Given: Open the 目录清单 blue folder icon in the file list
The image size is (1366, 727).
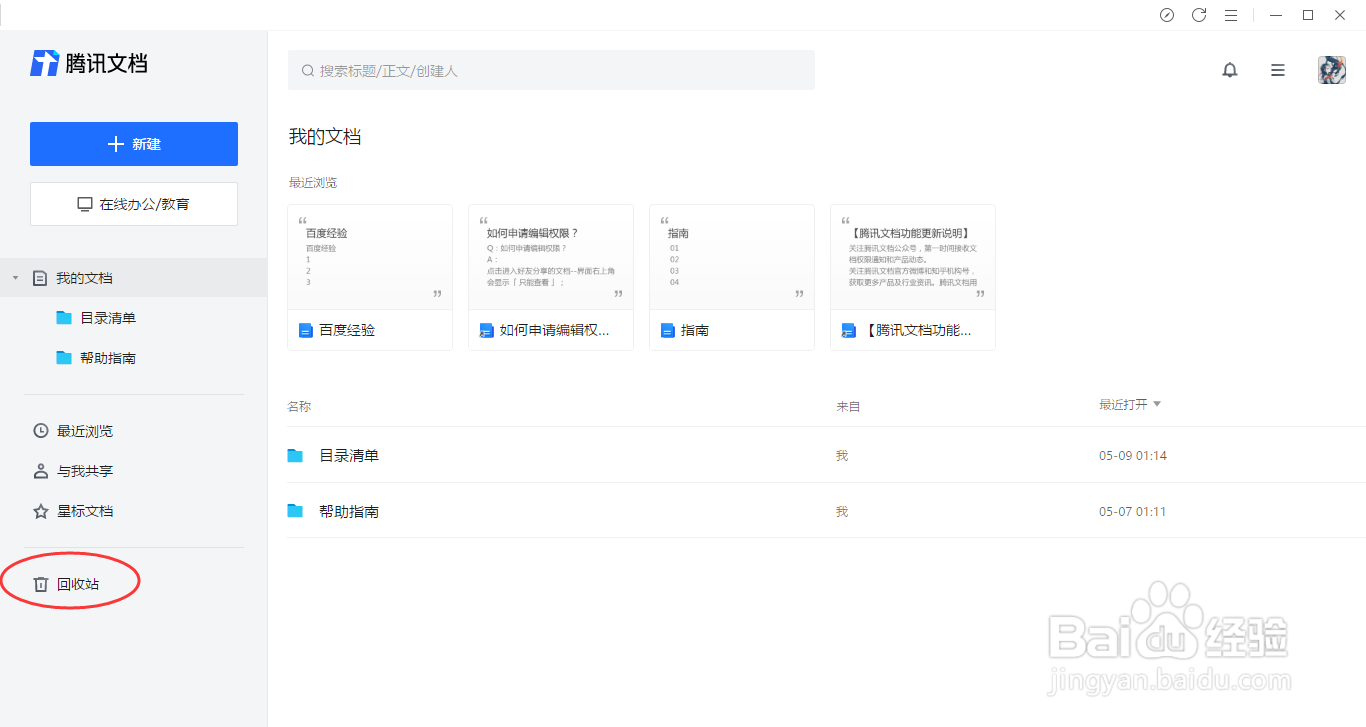Looking at the screenshot, I should 296,455.
